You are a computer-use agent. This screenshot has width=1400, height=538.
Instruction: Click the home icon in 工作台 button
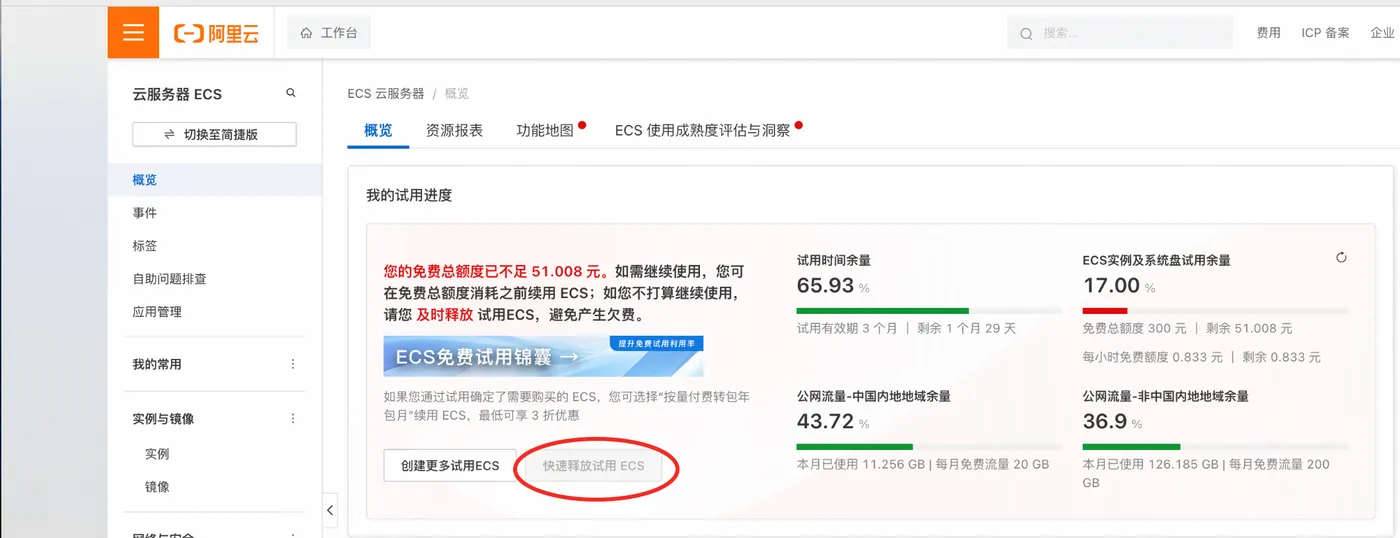point(306,33)
